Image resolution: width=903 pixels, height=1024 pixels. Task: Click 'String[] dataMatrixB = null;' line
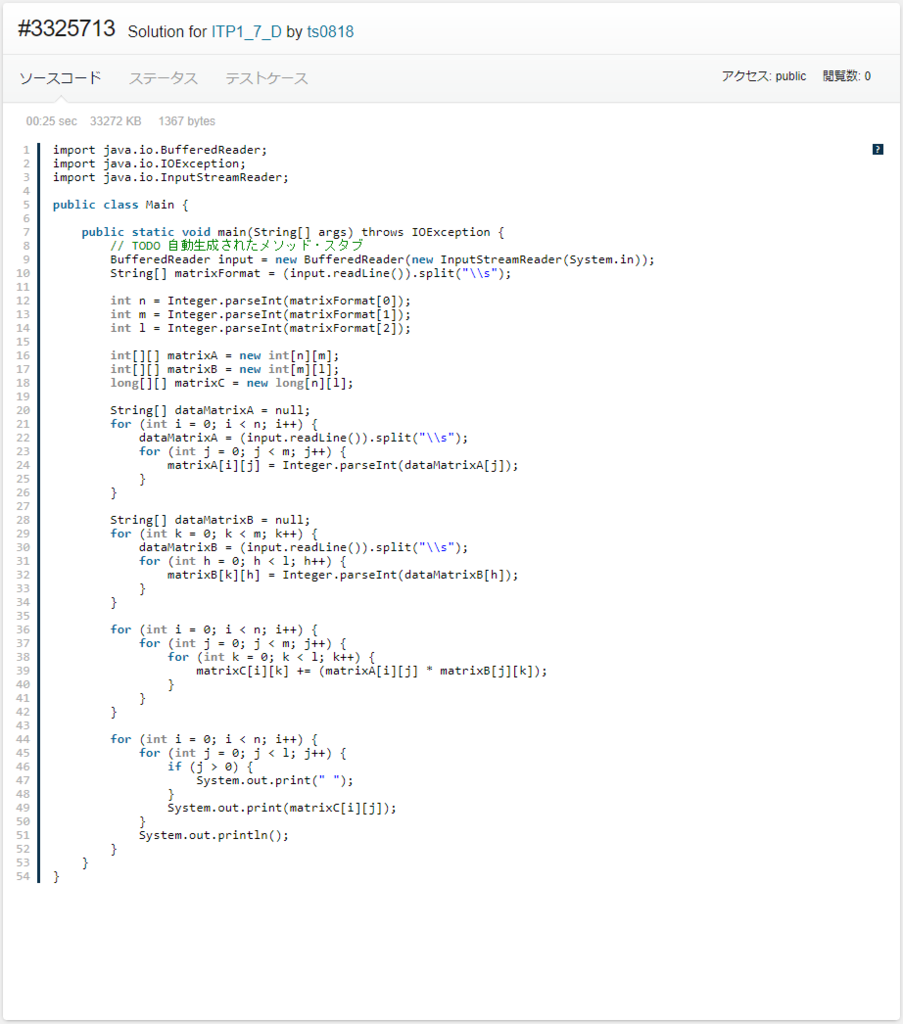210,520
